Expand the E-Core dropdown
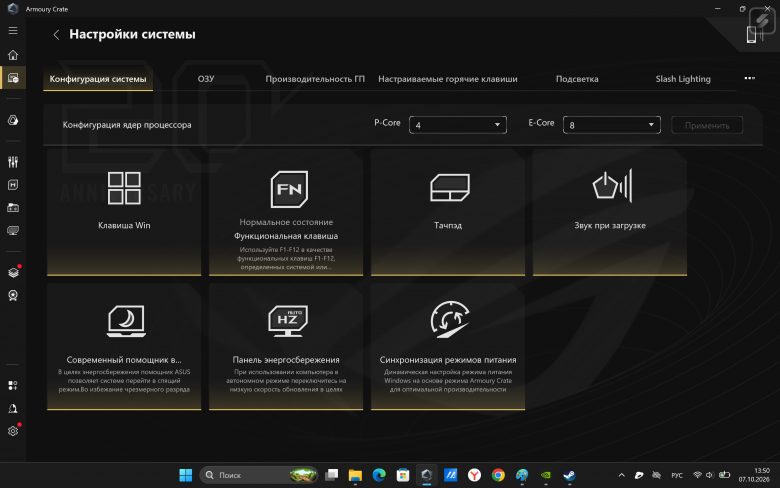Viewport: 780px width, 488px height. pyautogui.click(x=611, y=125)
